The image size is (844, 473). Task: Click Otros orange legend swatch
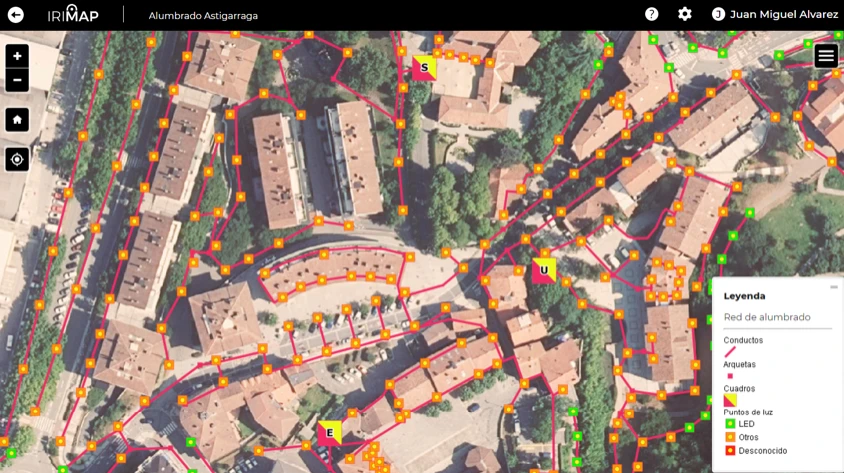[730, 437]
